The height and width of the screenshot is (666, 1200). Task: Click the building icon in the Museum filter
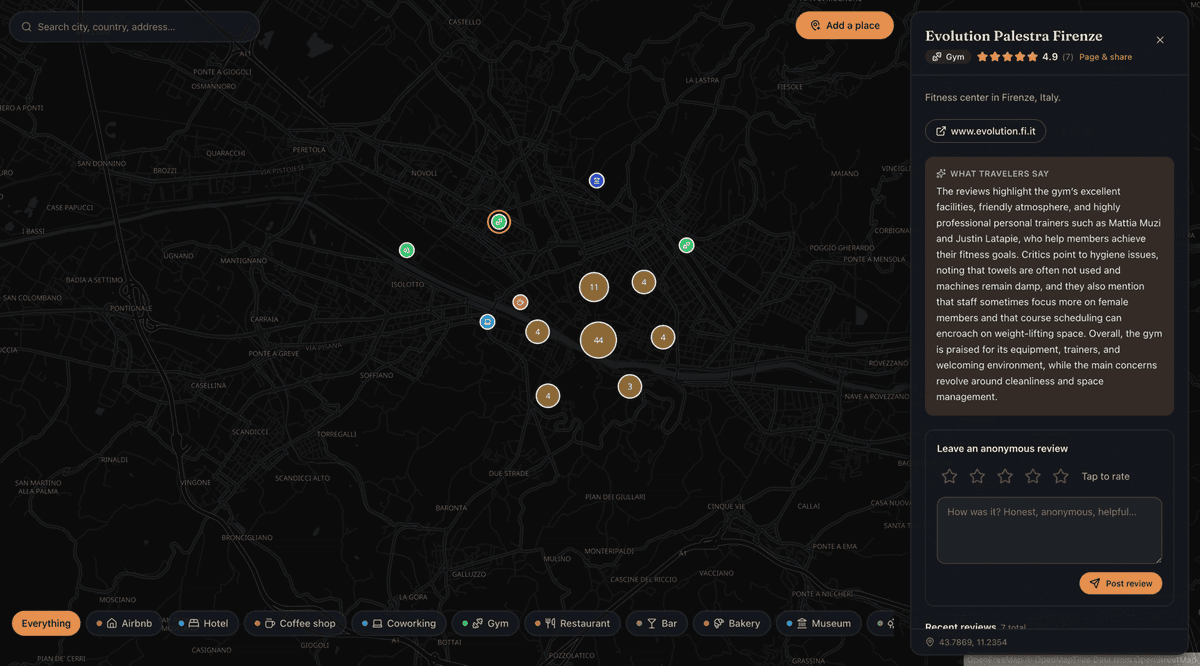(x=802, y=623)
